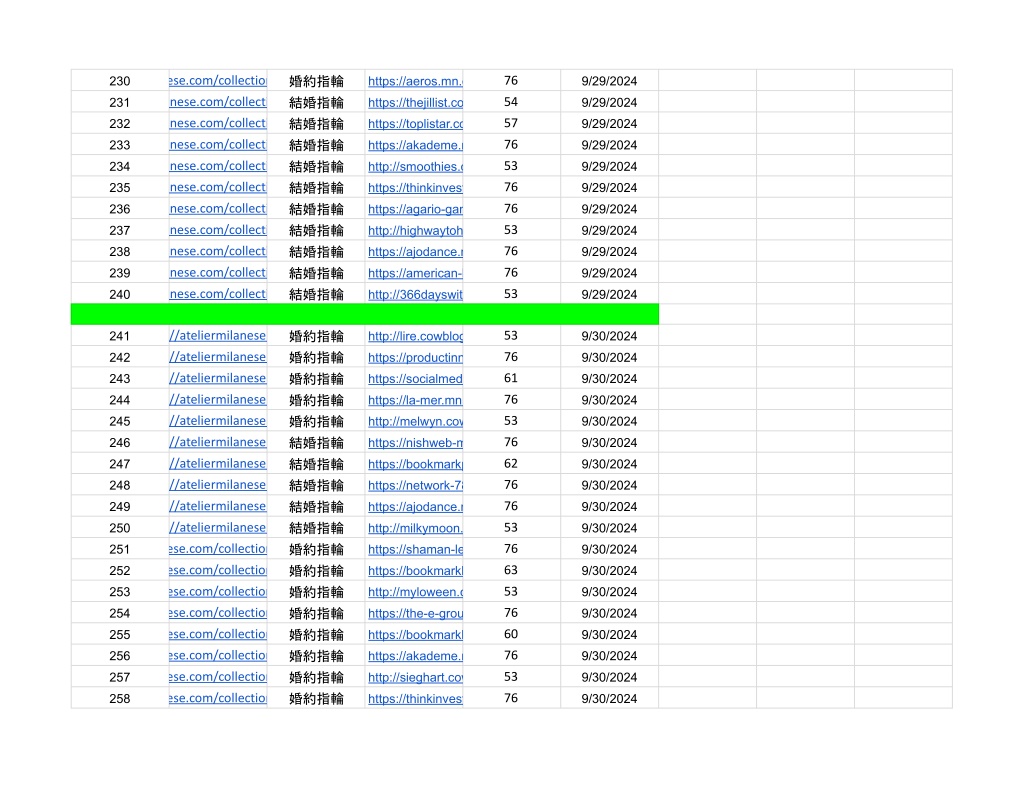Open the https://bookmark link in row 255
The height and width of the screenshot is (791, 1024).
click(x=415, y=635)
